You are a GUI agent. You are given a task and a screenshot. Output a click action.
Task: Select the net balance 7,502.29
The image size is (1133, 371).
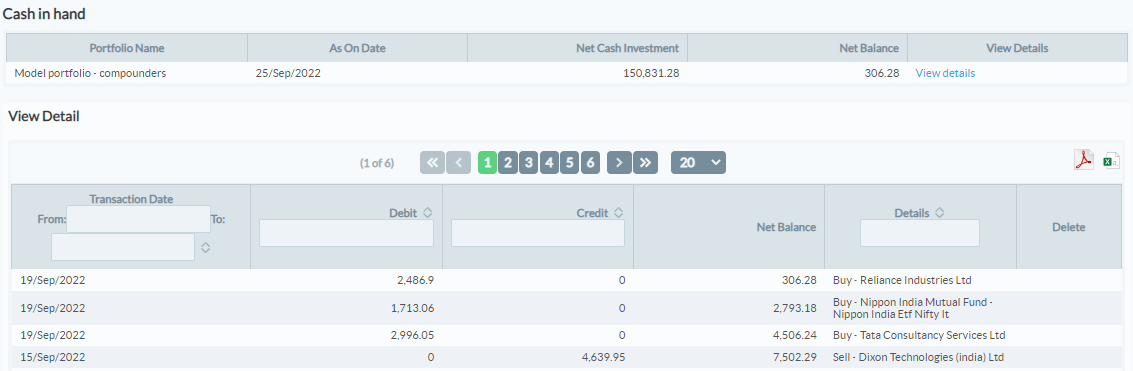(x=796, y=357)
